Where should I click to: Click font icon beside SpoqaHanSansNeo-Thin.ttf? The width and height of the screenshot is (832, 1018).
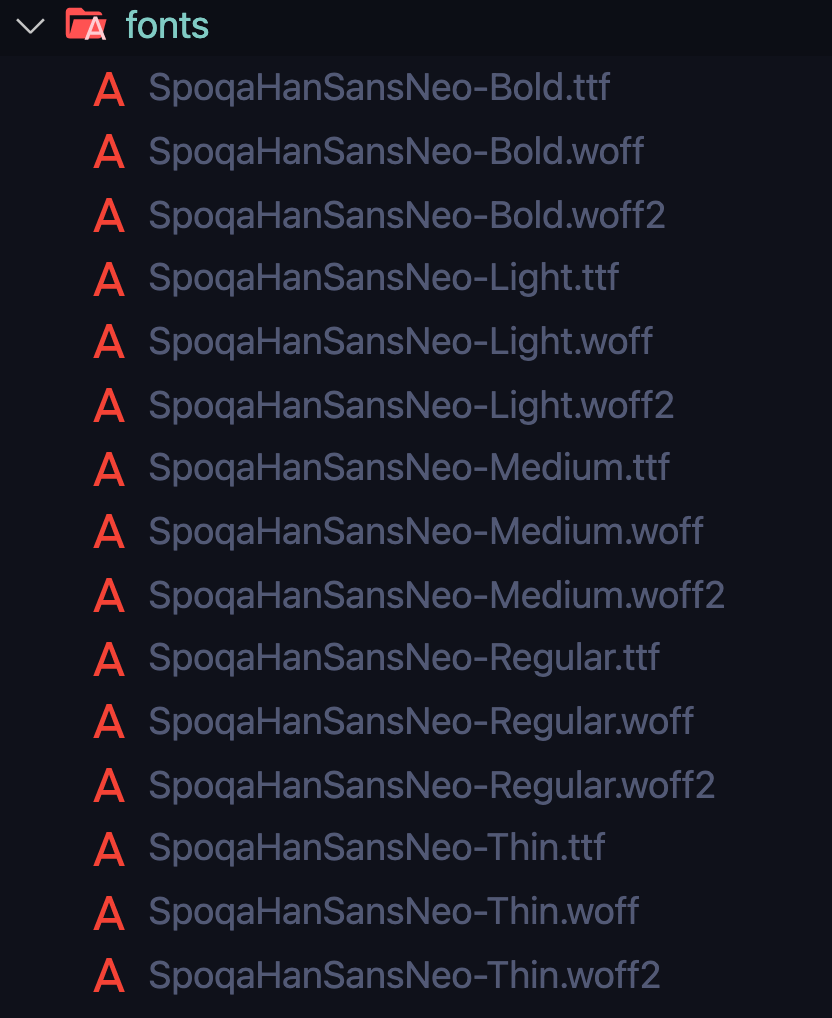point(109,849)
